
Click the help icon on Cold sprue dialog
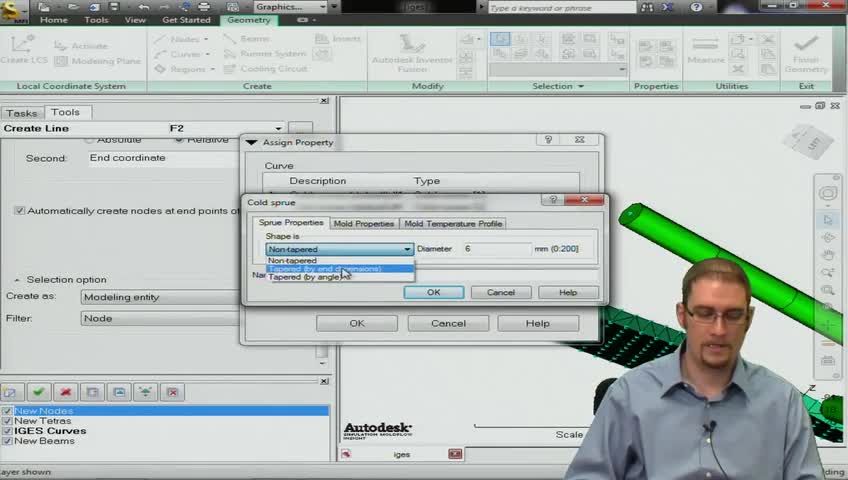tap(552, 200)
